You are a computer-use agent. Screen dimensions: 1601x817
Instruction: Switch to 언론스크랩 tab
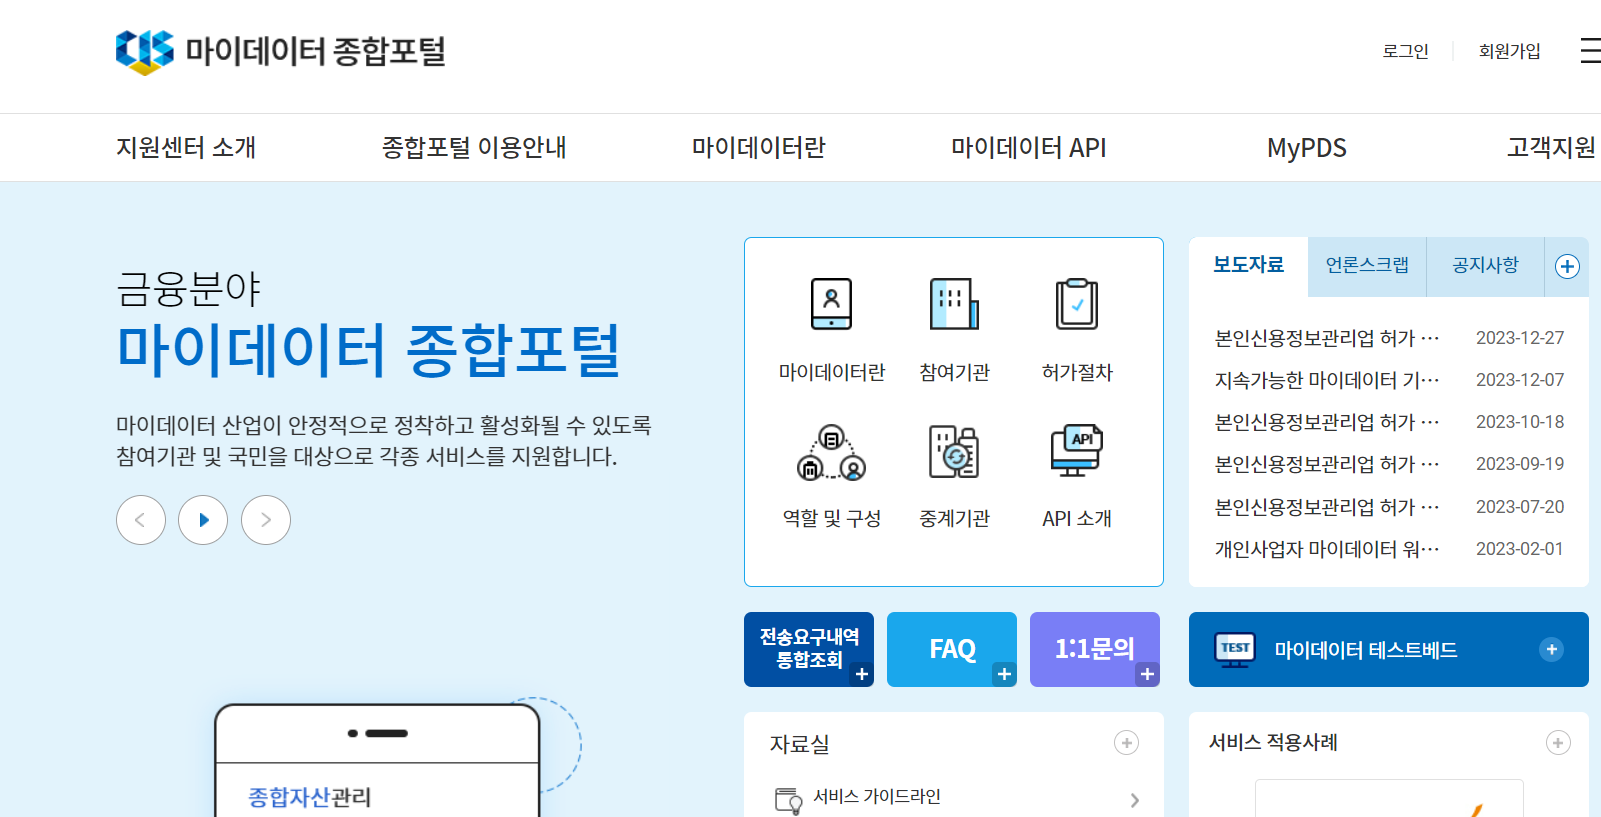[x=1367, y=266]
